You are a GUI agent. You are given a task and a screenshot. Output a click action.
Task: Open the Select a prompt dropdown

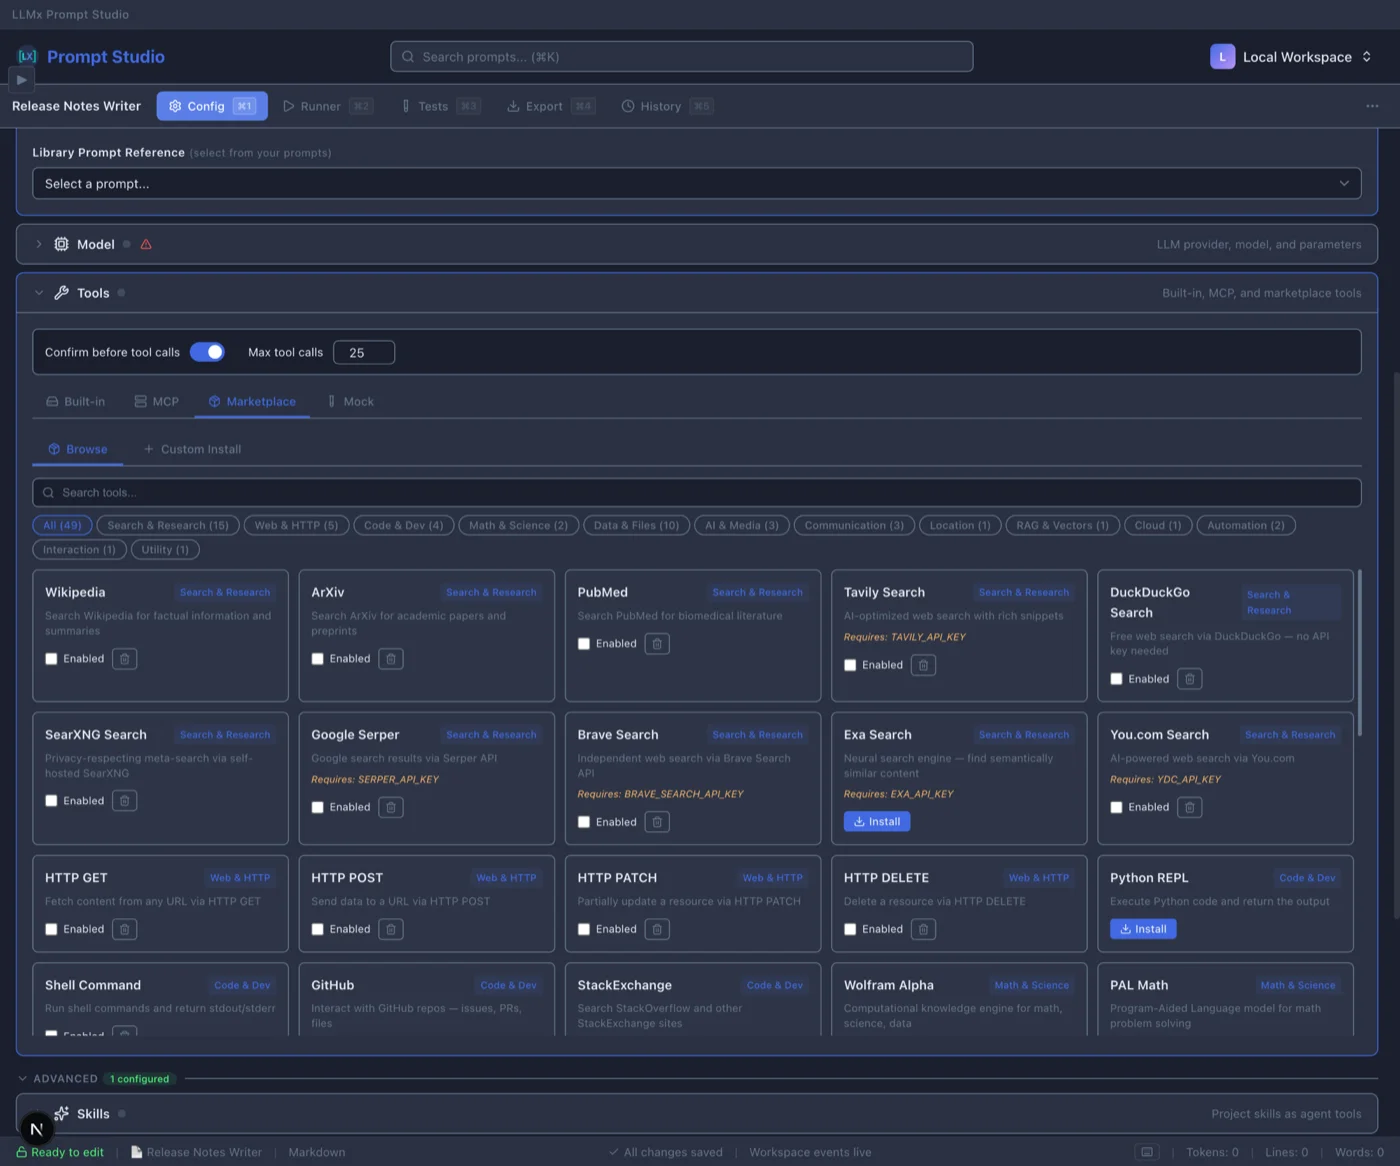coord(696,183)
